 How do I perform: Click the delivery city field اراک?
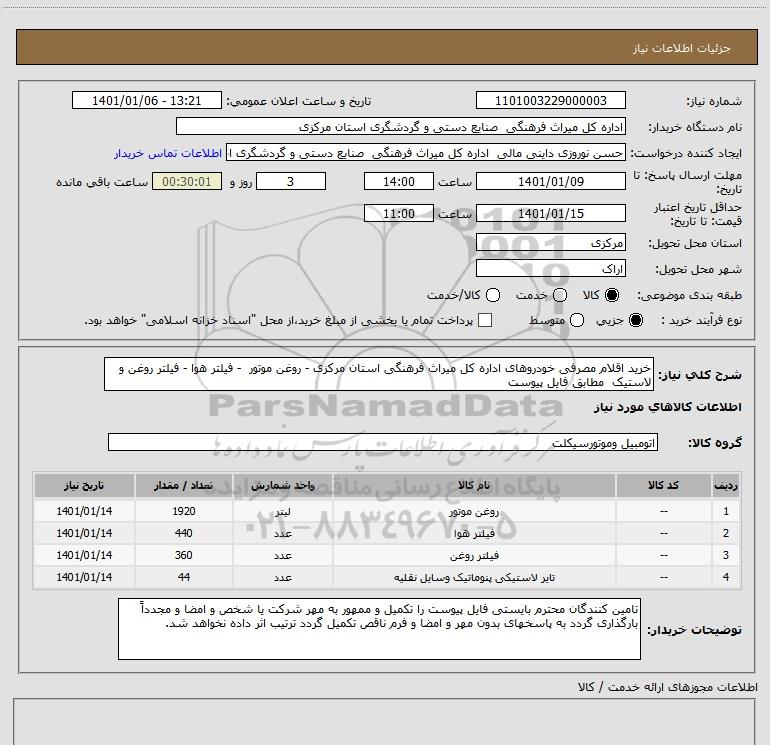pos(550,269)
